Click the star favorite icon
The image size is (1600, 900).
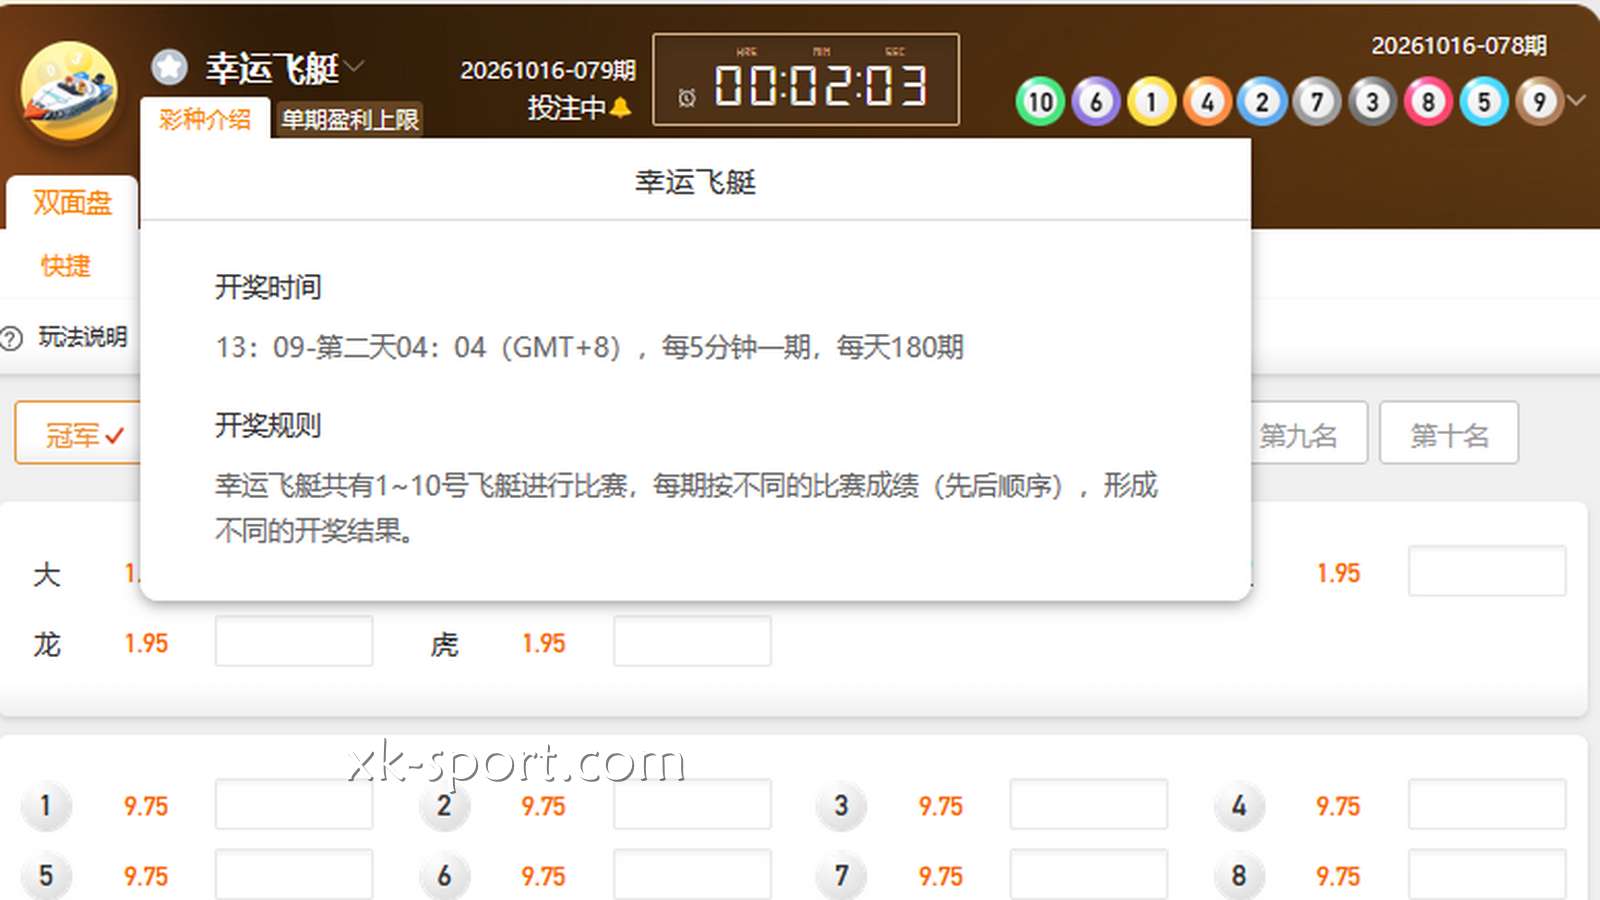pos(170,67)
